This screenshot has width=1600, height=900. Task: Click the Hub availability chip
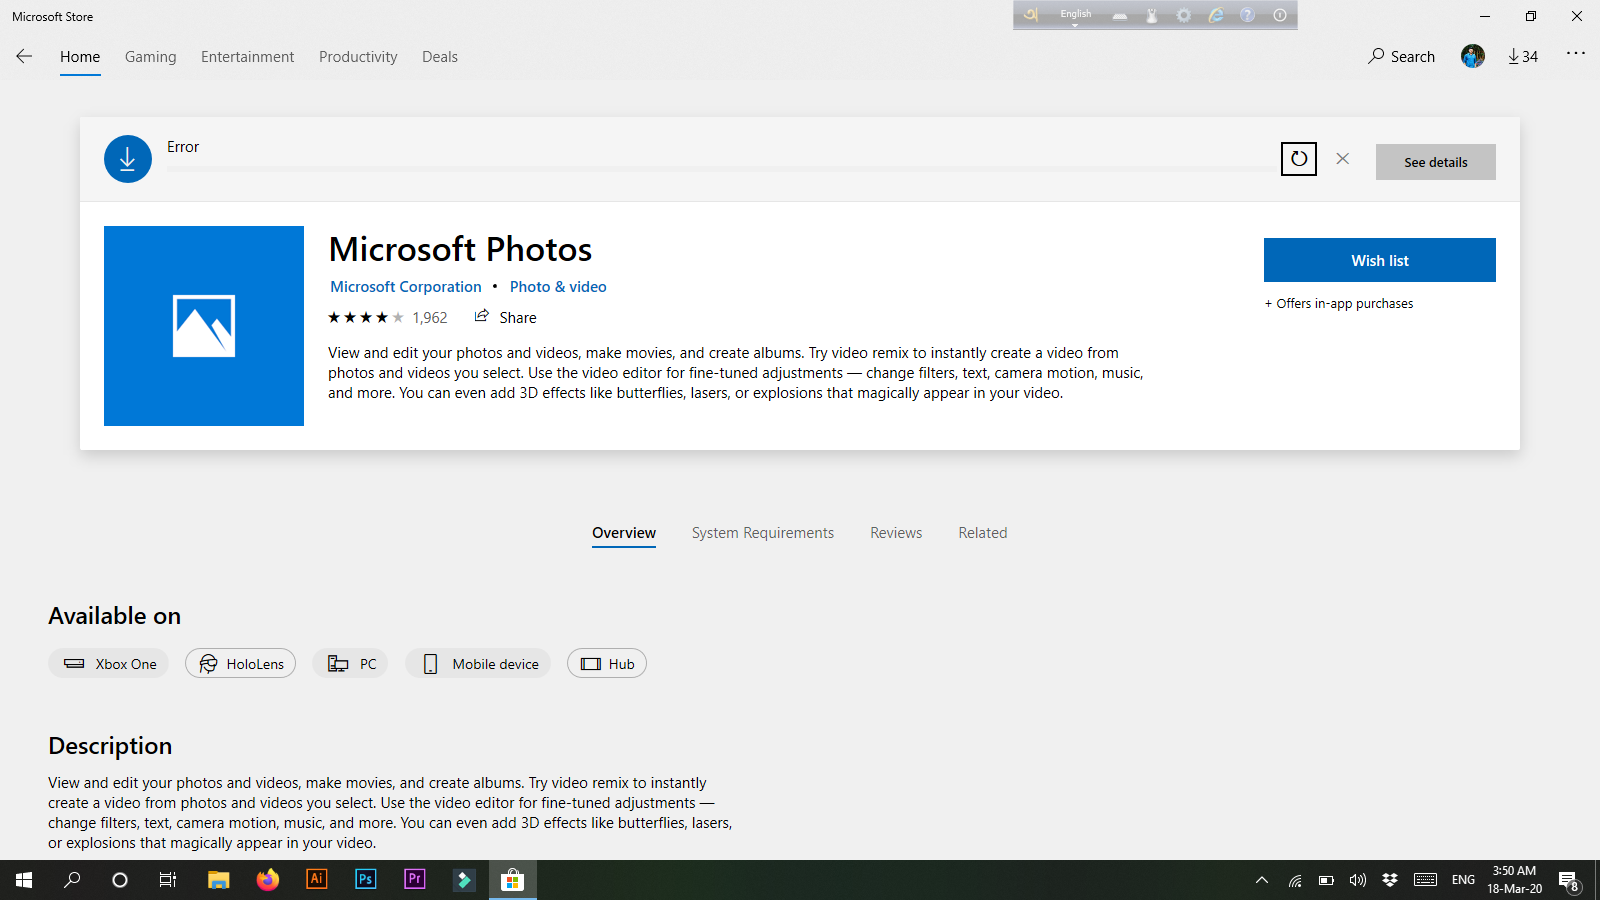(x=607, y=663)
